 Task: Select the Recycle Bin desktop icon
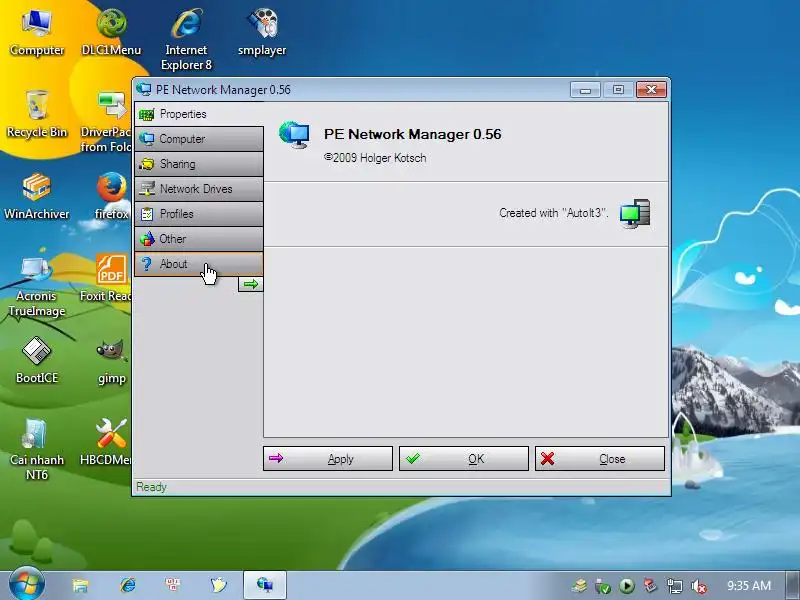[x=37, y=114]
